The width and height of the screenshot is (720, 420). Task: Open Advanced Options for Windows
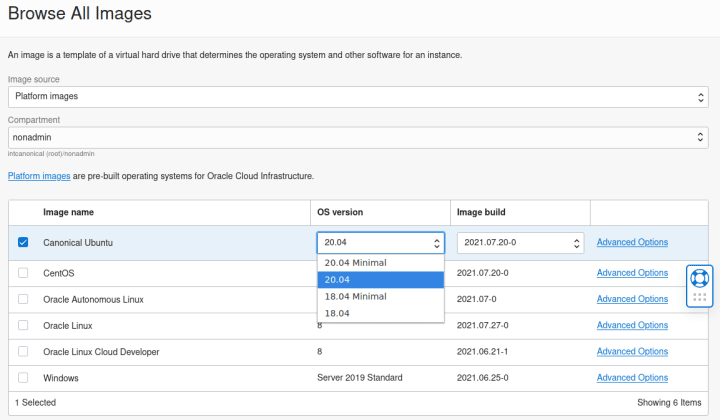coord(632,378)
